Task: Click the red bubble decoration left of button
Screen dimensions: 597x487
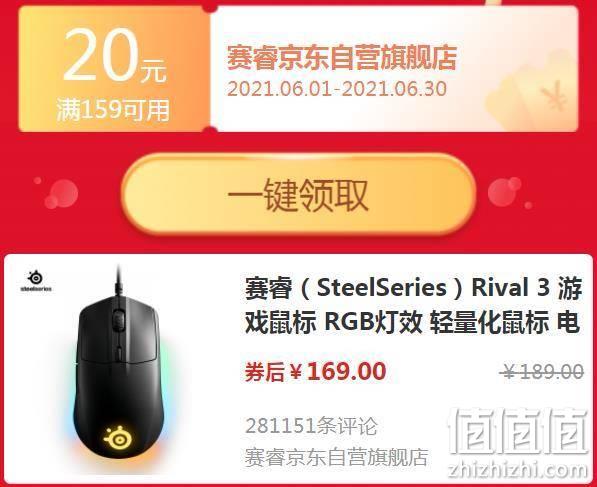Action: coord(61,194)
